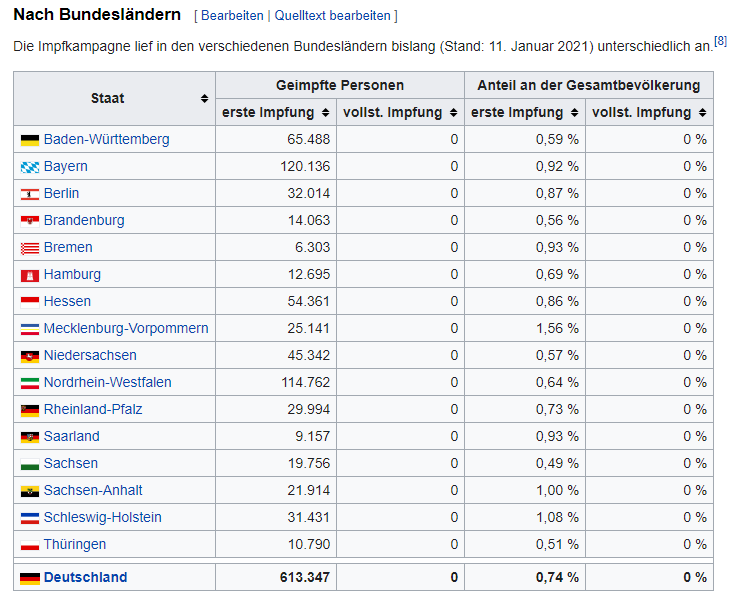
Task: Open the Bearbeiten section edit link
Action: point(232,16)
